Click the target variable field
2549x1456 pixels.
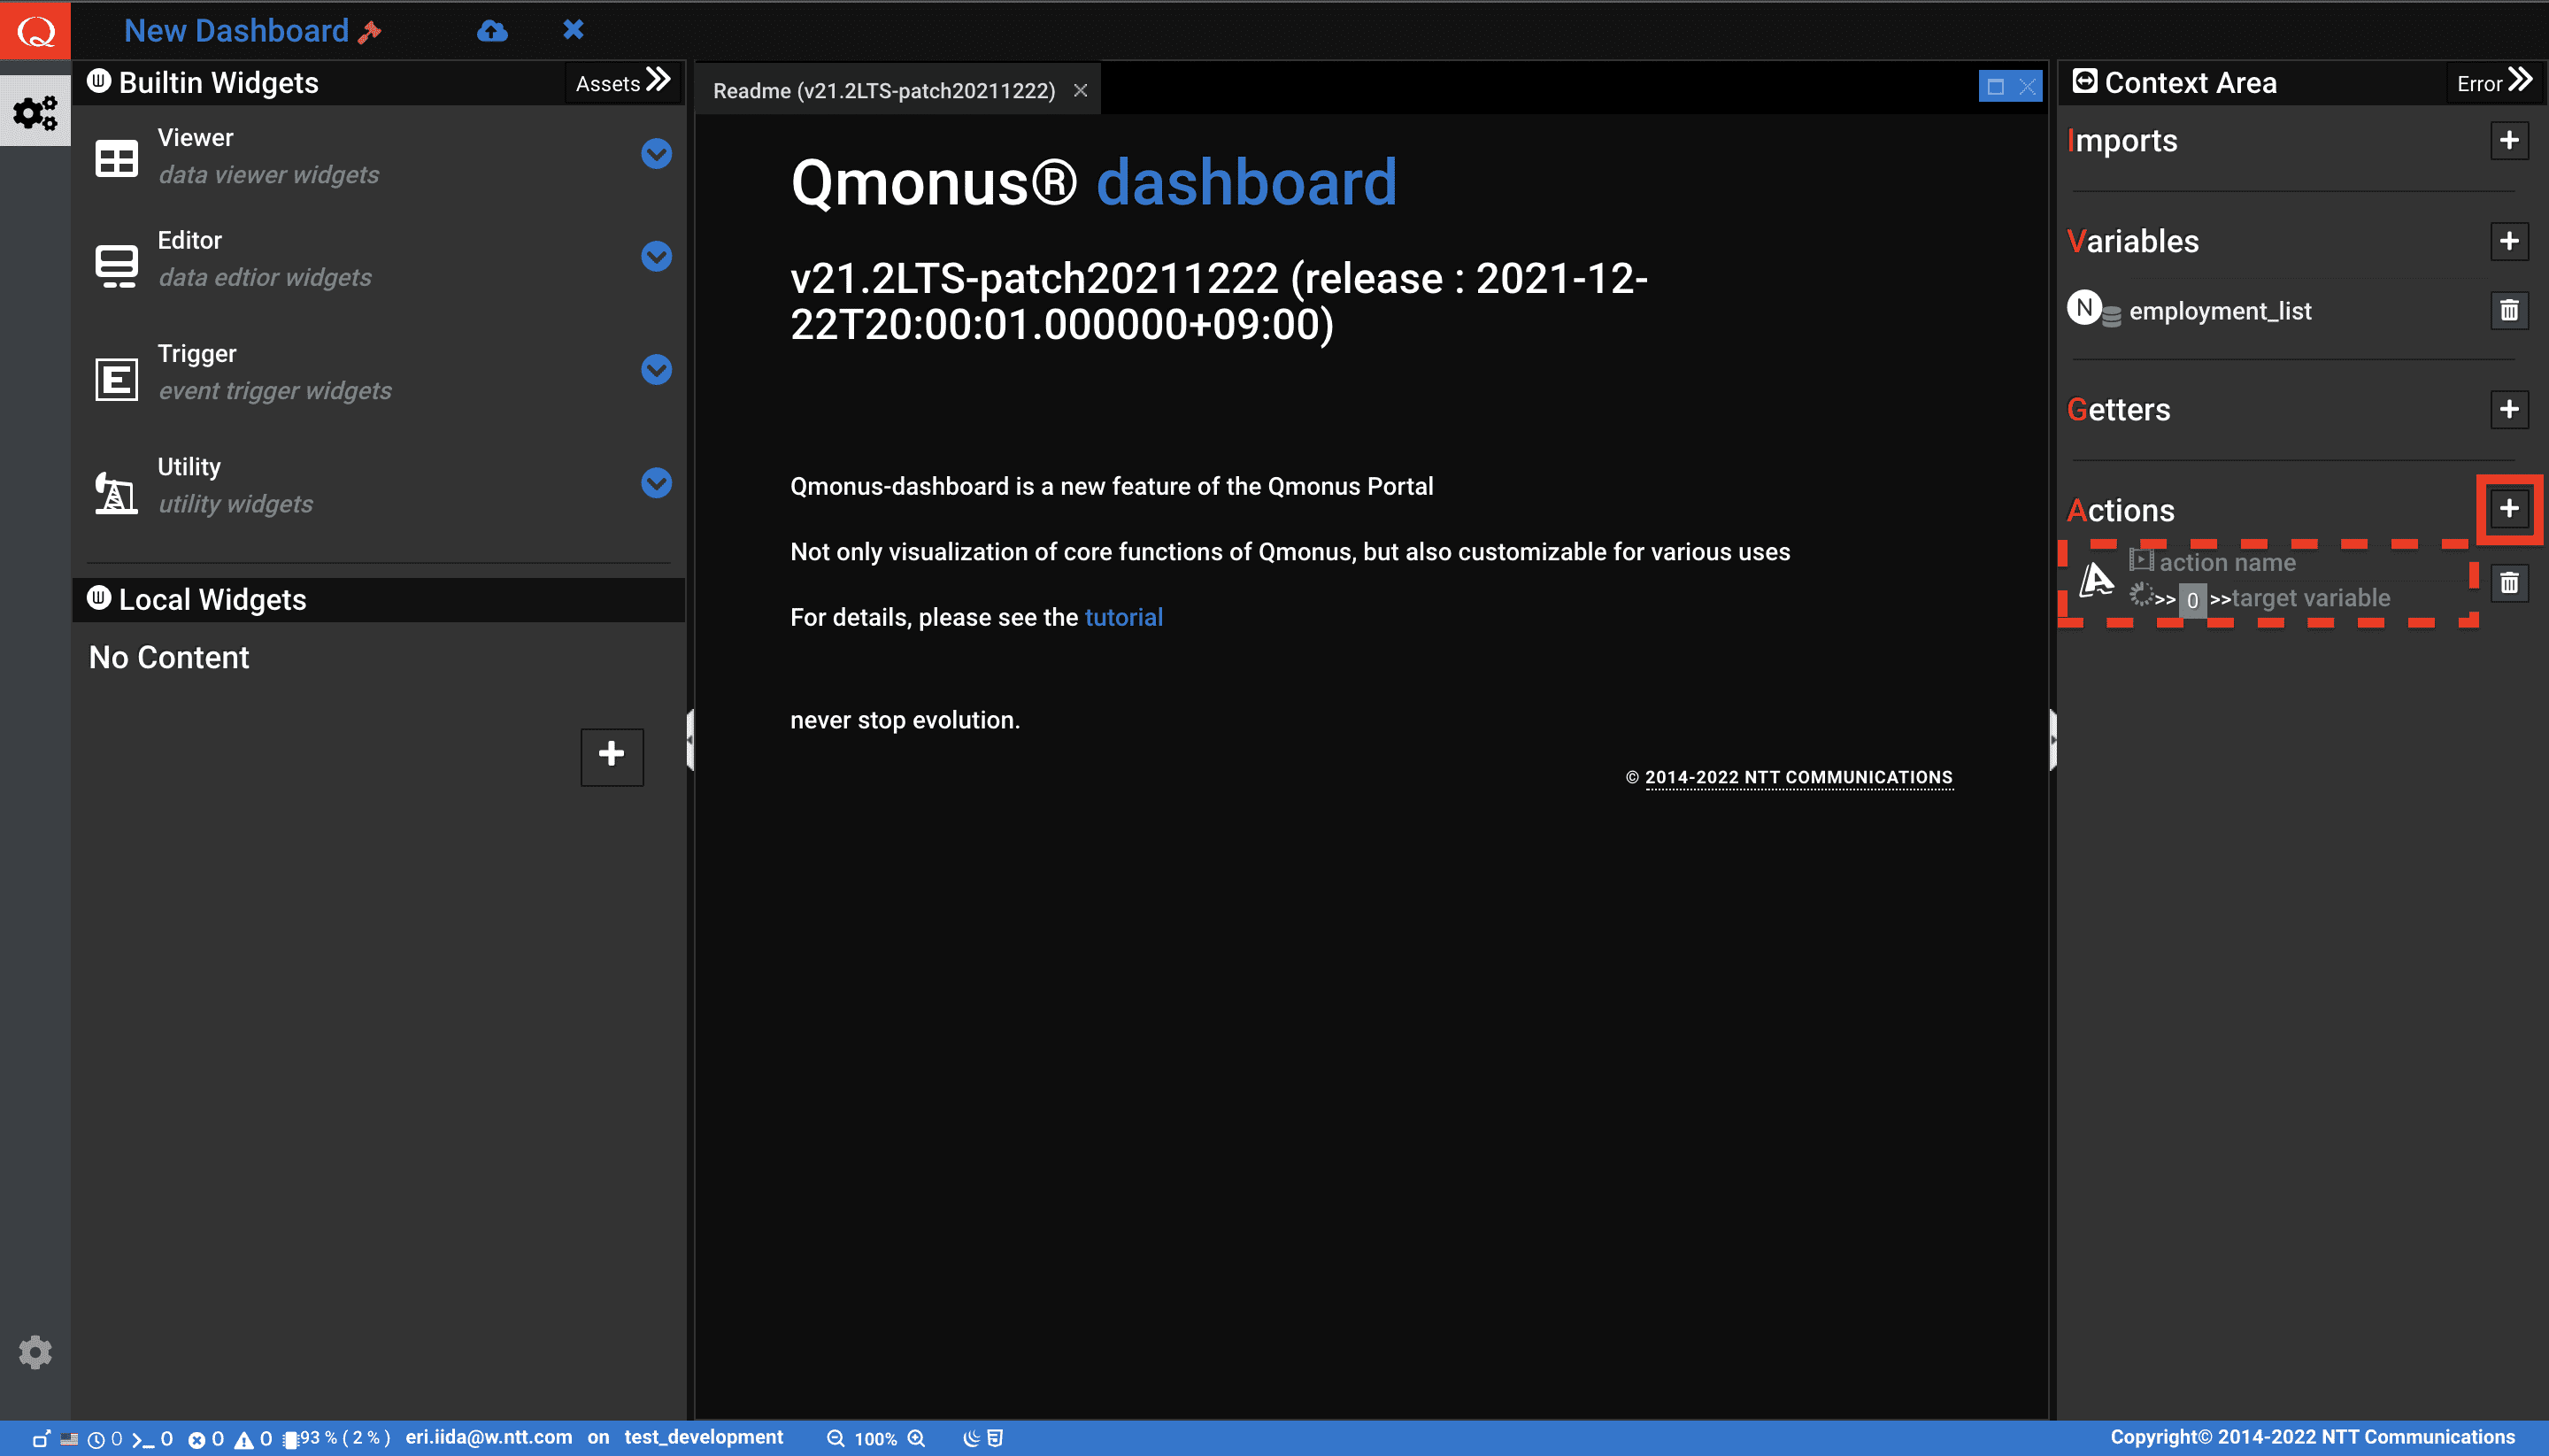point(2311,598)
